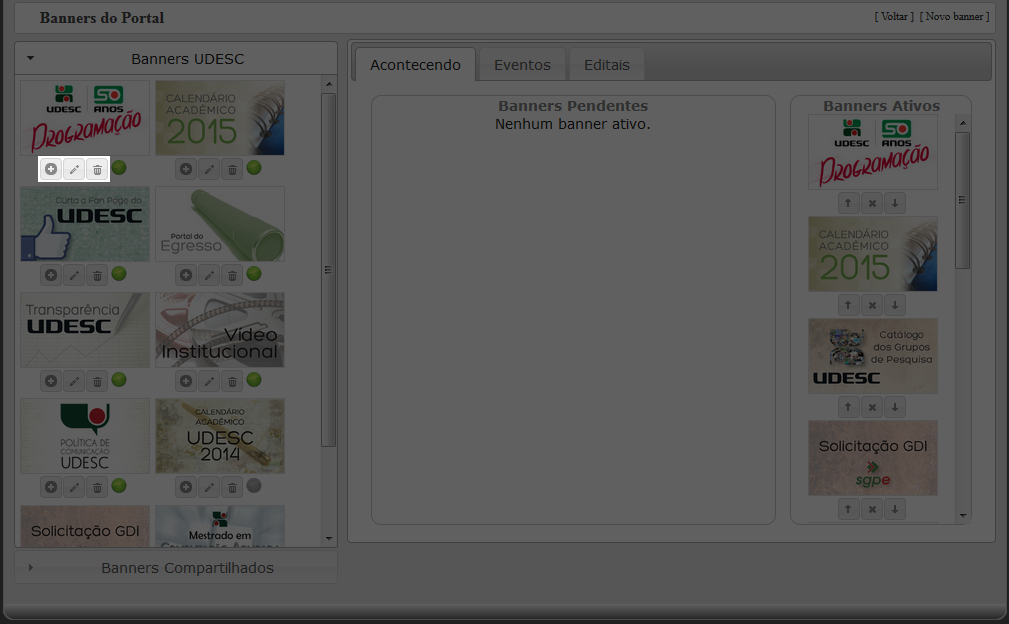Edit the Transparência UDESC banner
The width and height of the screenshot is (1009, 624).
click(x=74, y=381)
